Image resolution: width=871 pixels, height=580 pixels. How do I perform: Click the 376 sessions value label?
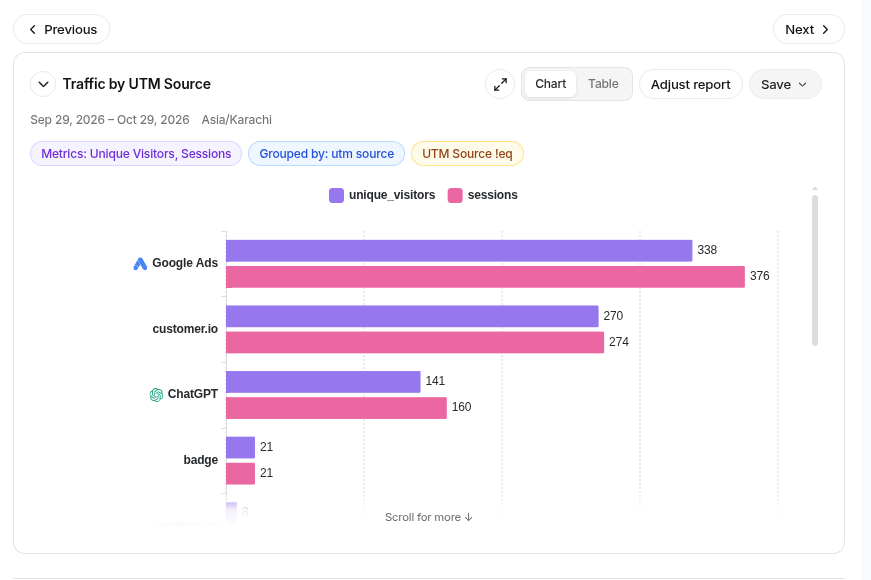pos(759,276)
